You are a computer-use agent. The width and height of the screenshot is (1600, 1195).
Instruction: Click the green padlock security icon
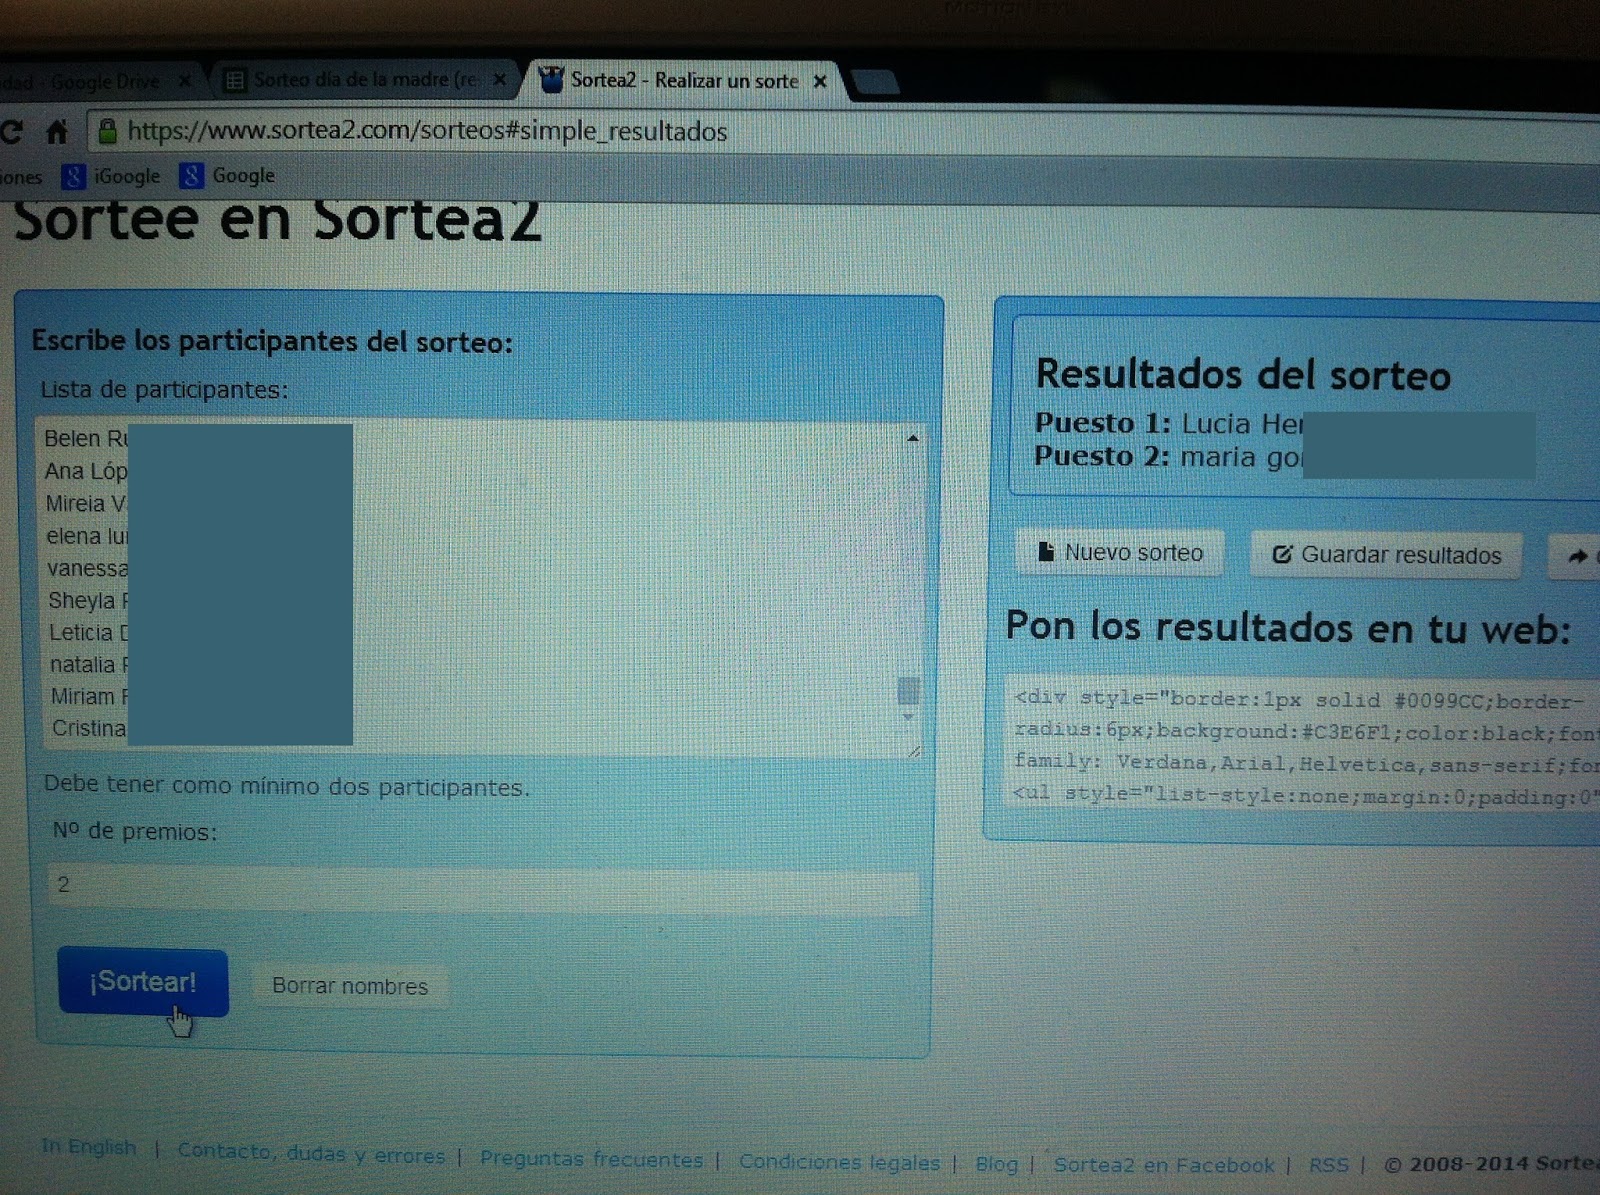(107, 131)
